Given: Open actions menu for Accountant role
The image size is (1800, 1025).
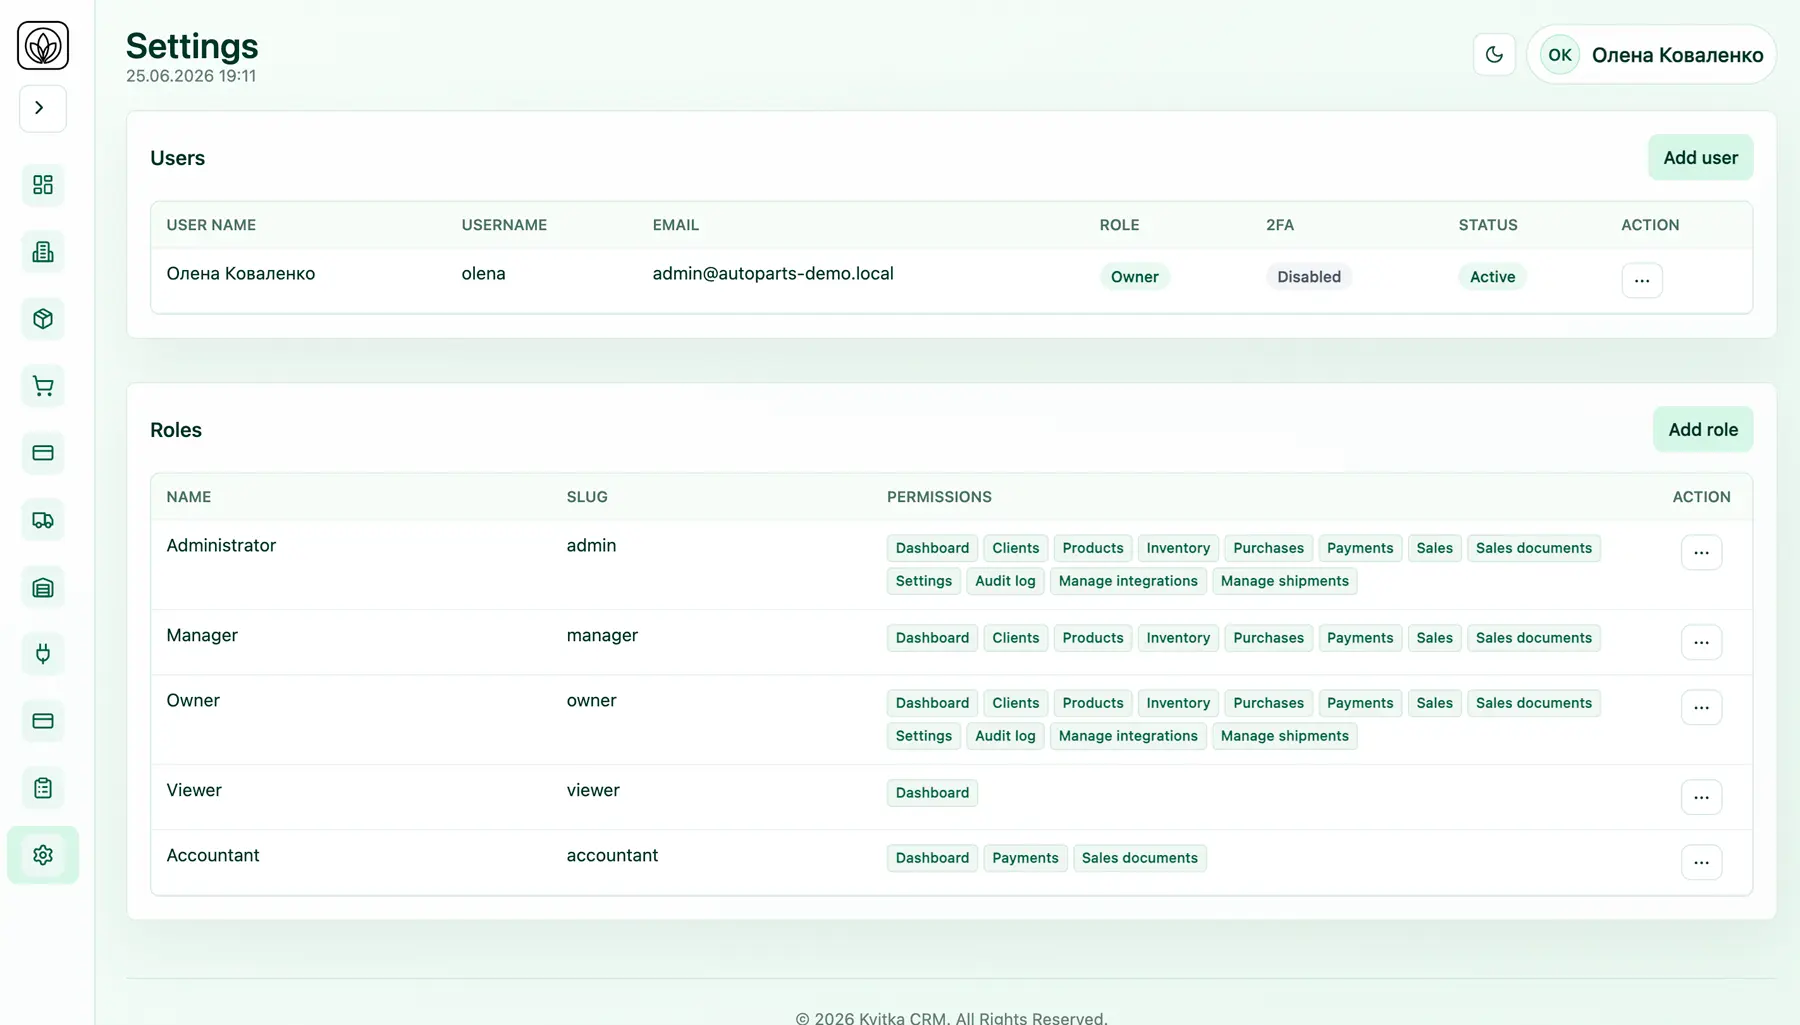Looking at the screenshot, I should click(x=1701, y=862).
